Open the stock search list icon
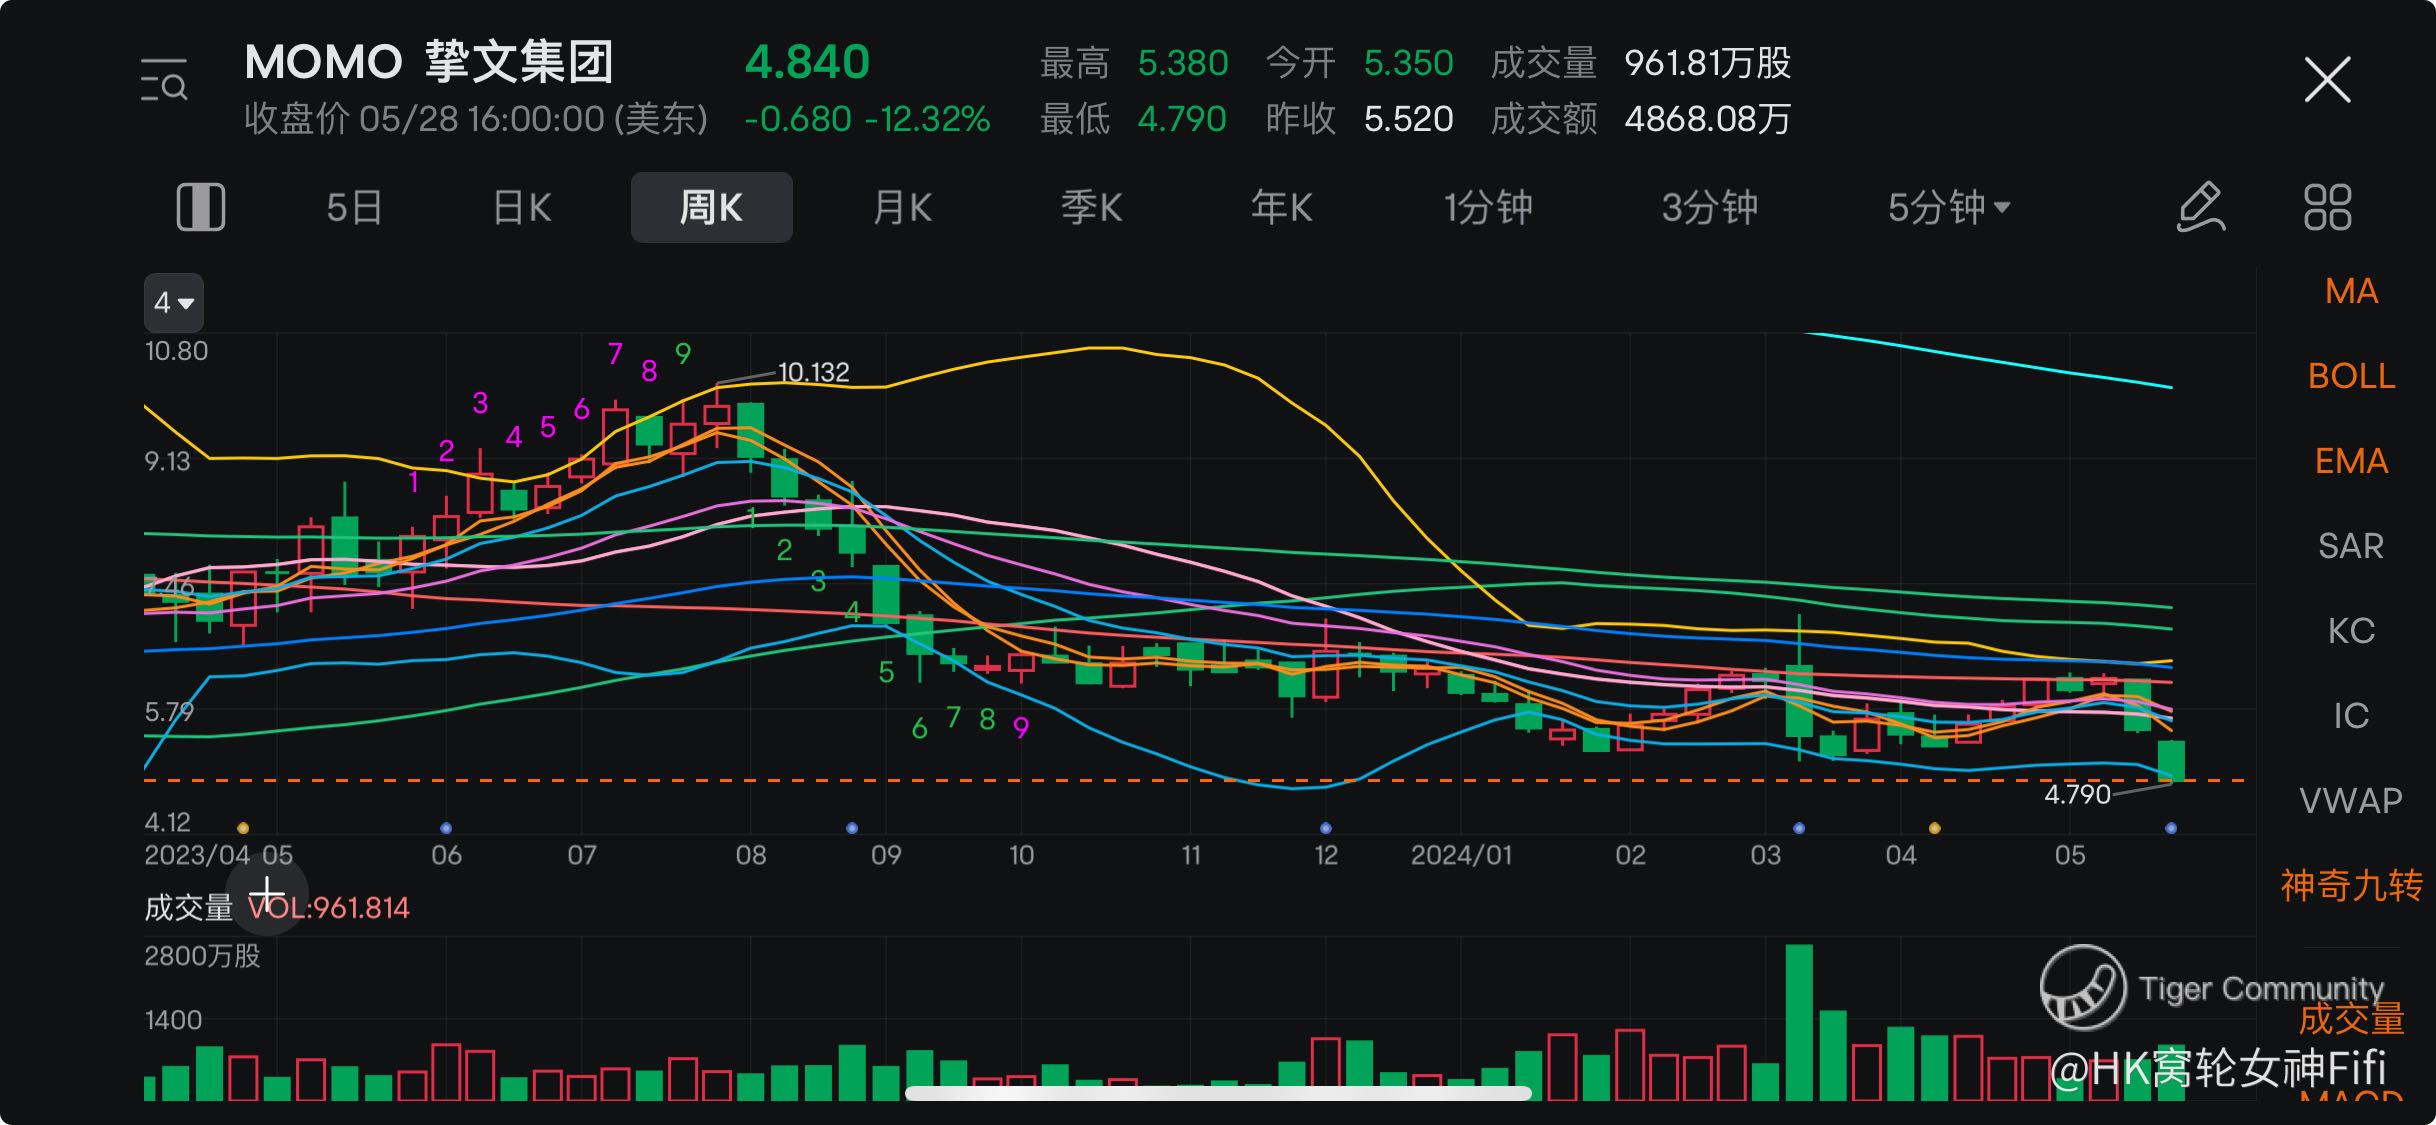The image size is (2436, 1125). (x=164, y=81)
